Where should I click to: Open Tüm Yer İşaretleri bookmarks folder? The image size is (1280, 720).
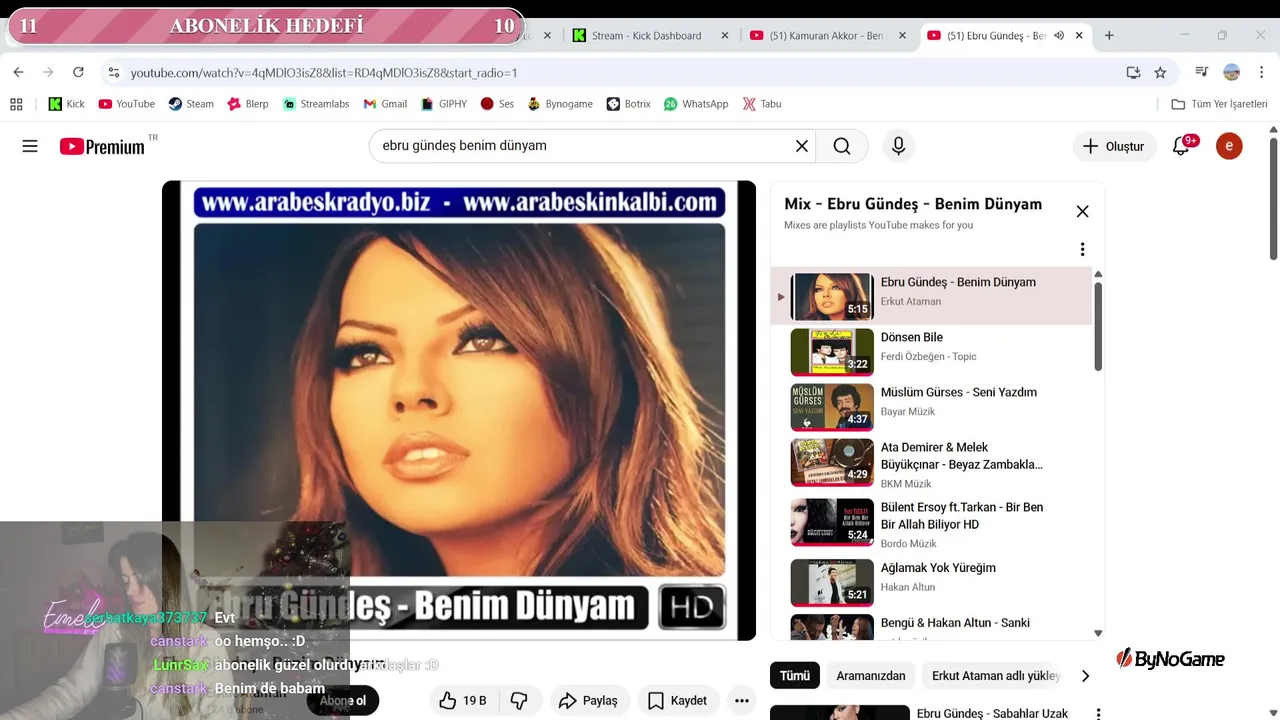point(1219,104)
